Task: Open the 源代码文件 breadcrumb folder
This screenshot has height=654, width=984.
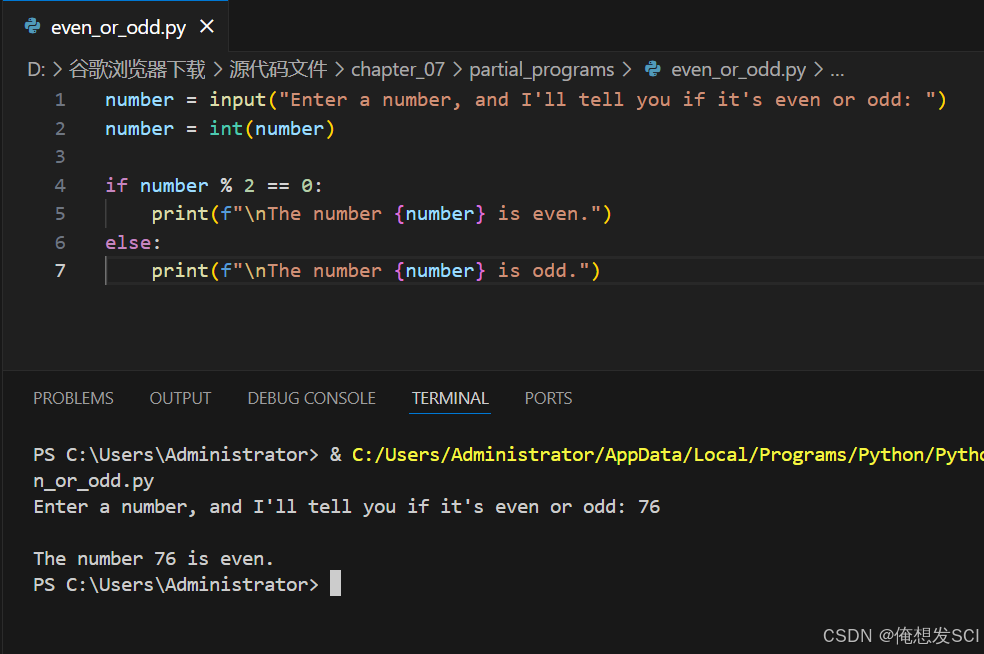Action: [x=278, y=70]
